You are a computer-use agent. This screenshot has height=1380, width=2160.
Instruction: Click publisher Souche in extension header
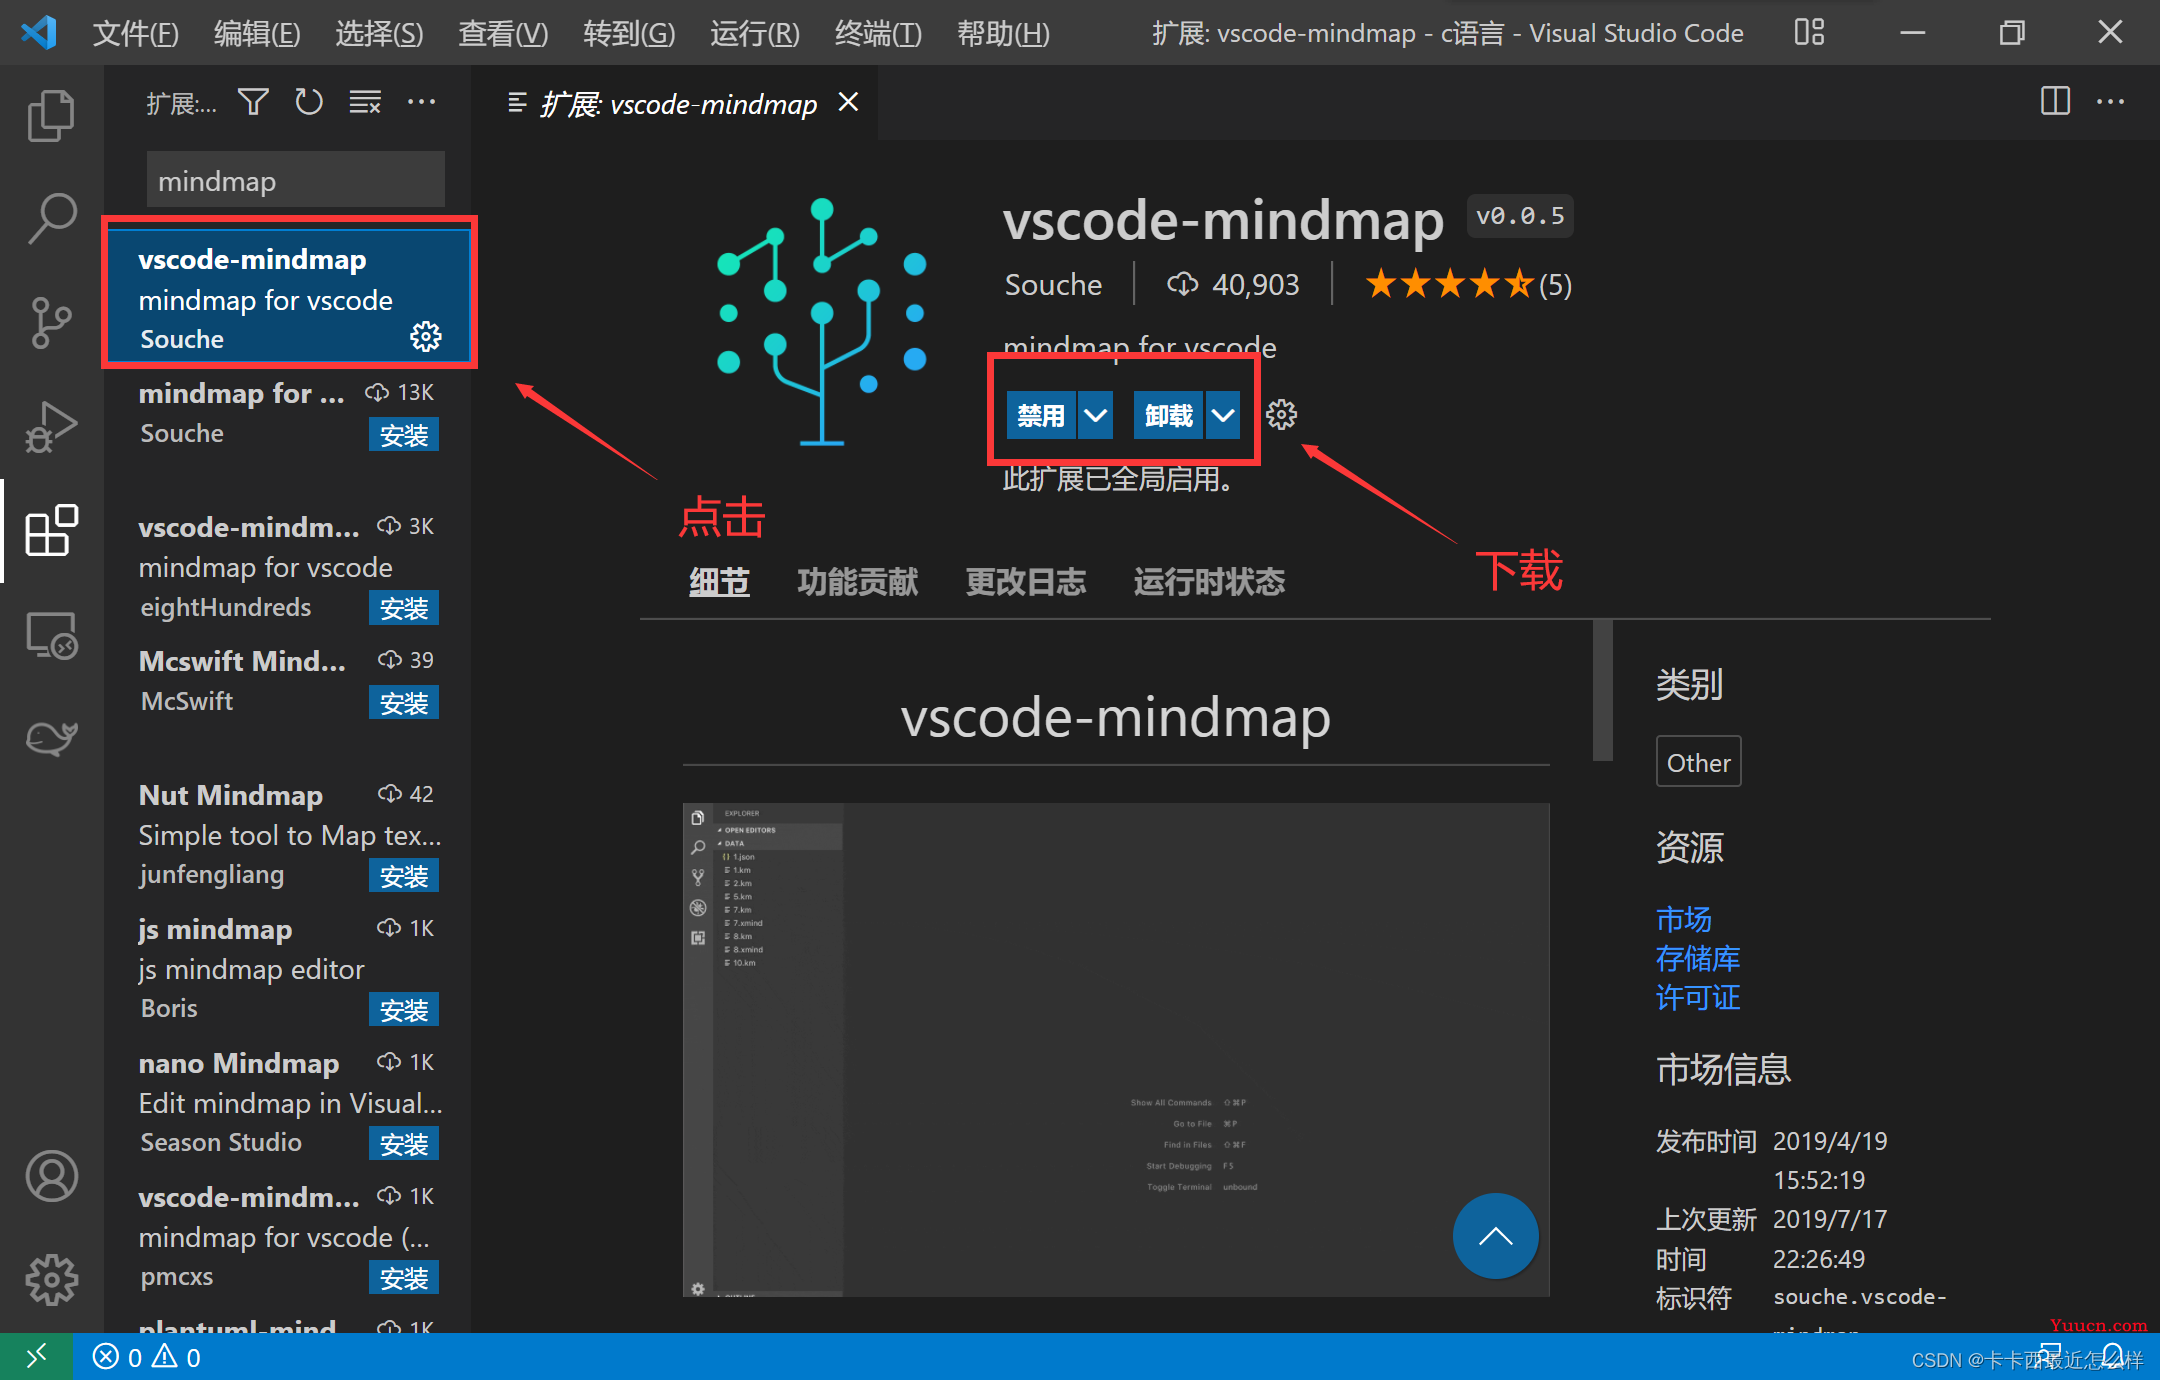coord(1053,285)
